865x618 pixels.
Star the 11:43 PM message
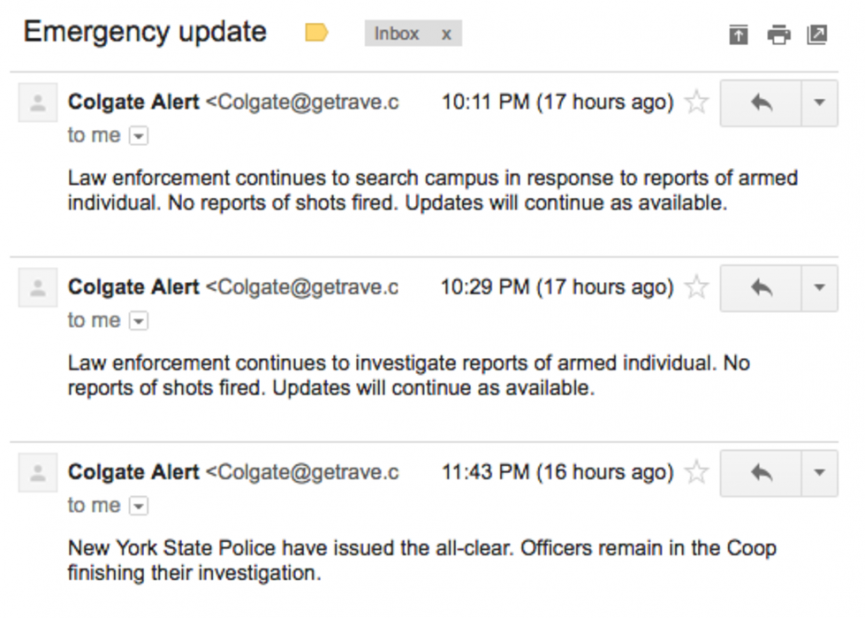[696, 472]
